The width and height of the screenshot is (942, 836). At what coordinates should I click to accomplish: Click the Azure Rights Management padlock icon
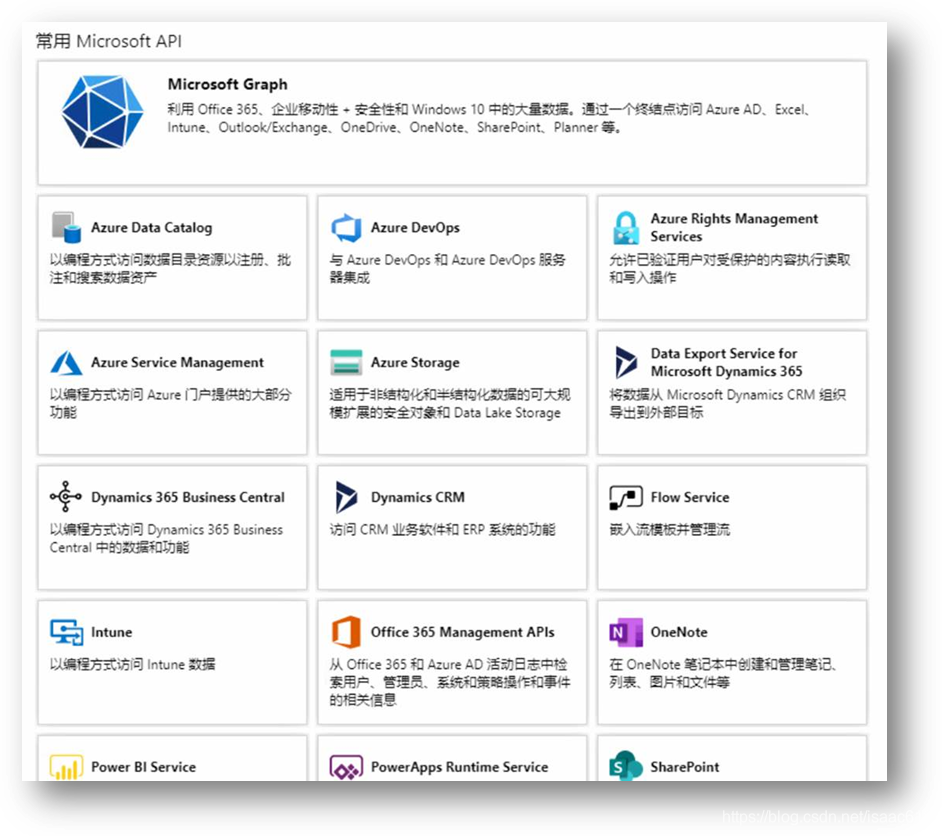626,228
